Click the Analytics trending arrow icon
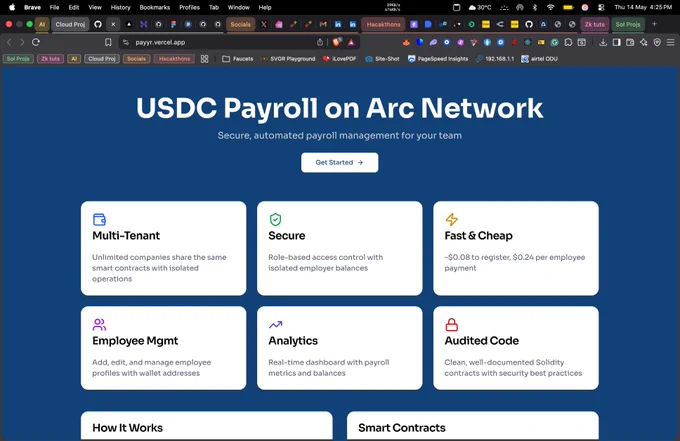Image resolution: width=680 pixels, height=441 pixels. click(275, 324)
